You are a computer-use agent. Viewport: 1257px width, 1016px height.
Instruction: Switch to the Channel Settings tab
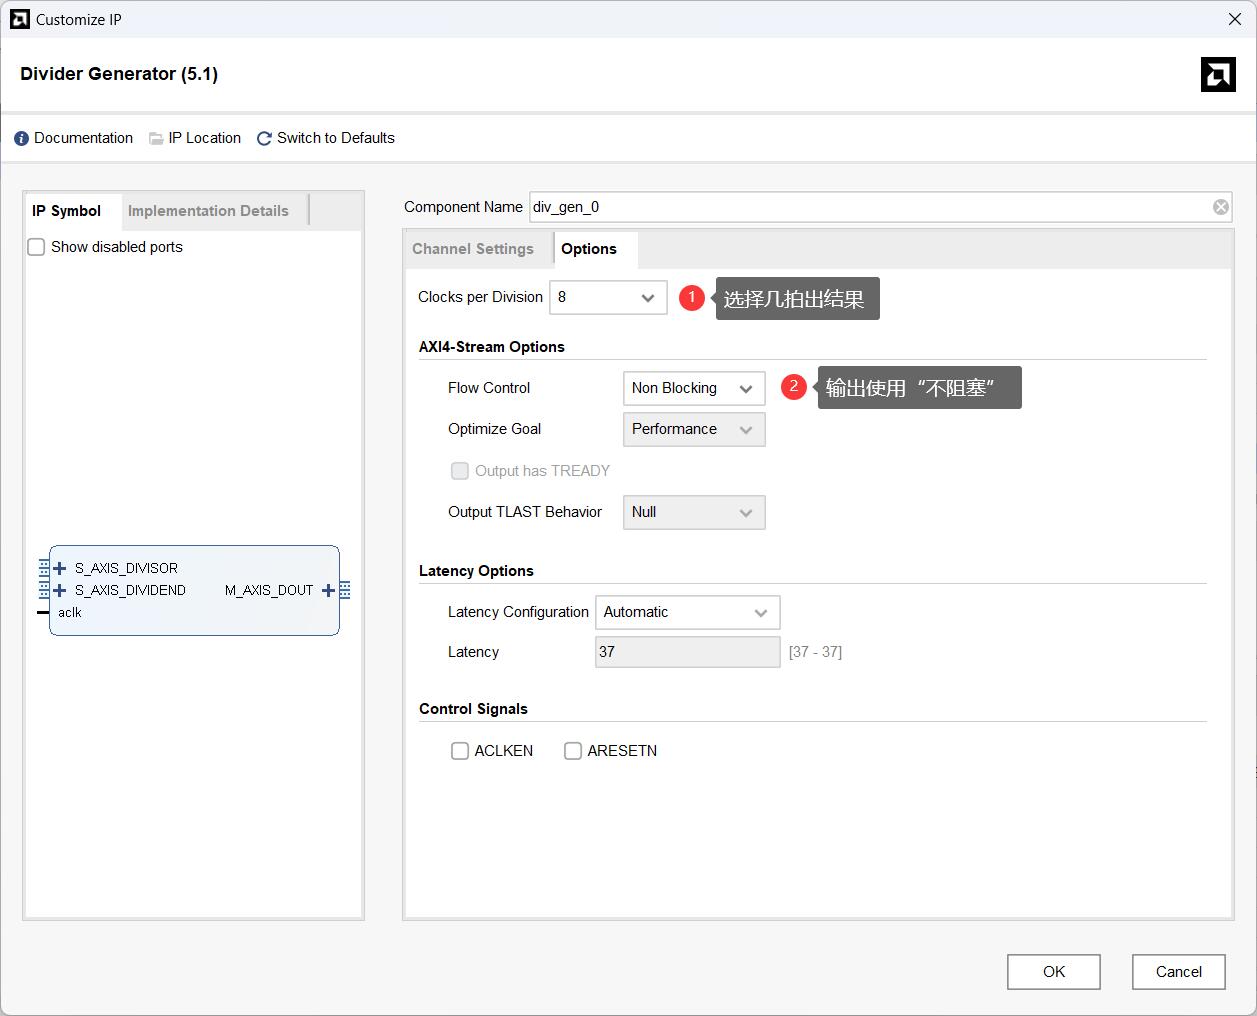(x=473, y=249)
